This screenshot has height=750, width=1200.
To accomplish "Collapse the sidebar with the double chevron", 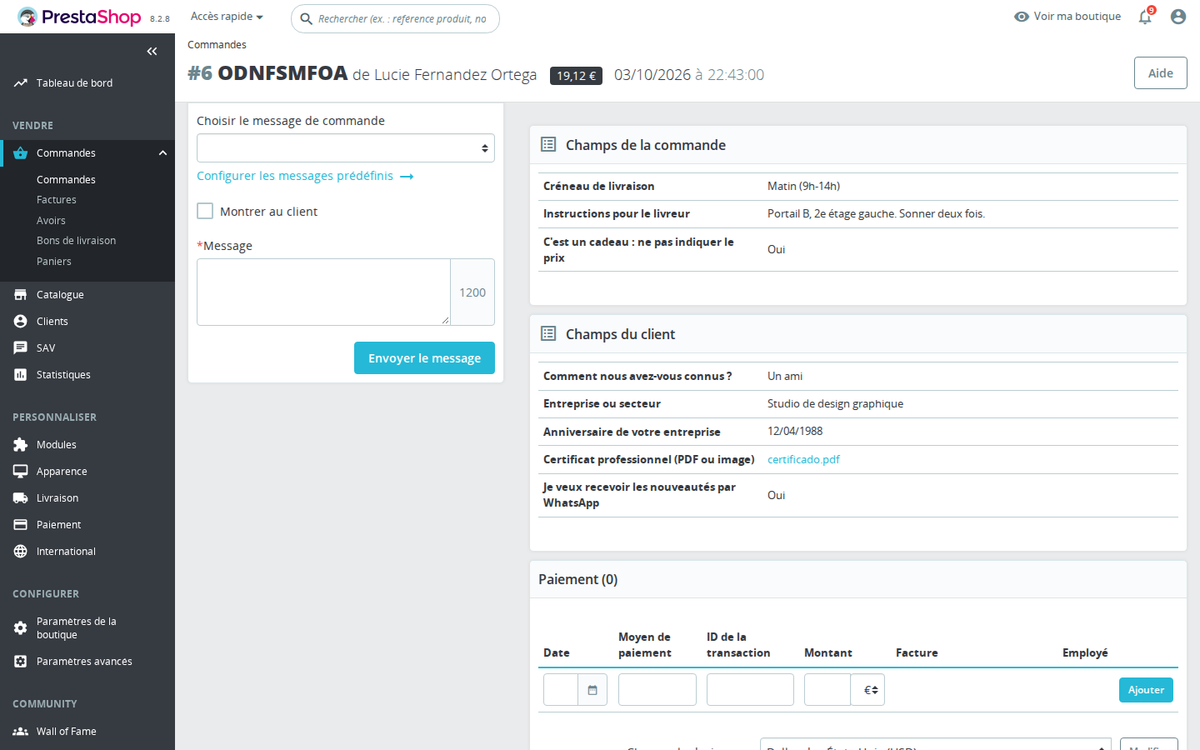I will click(x=152, y=51).
